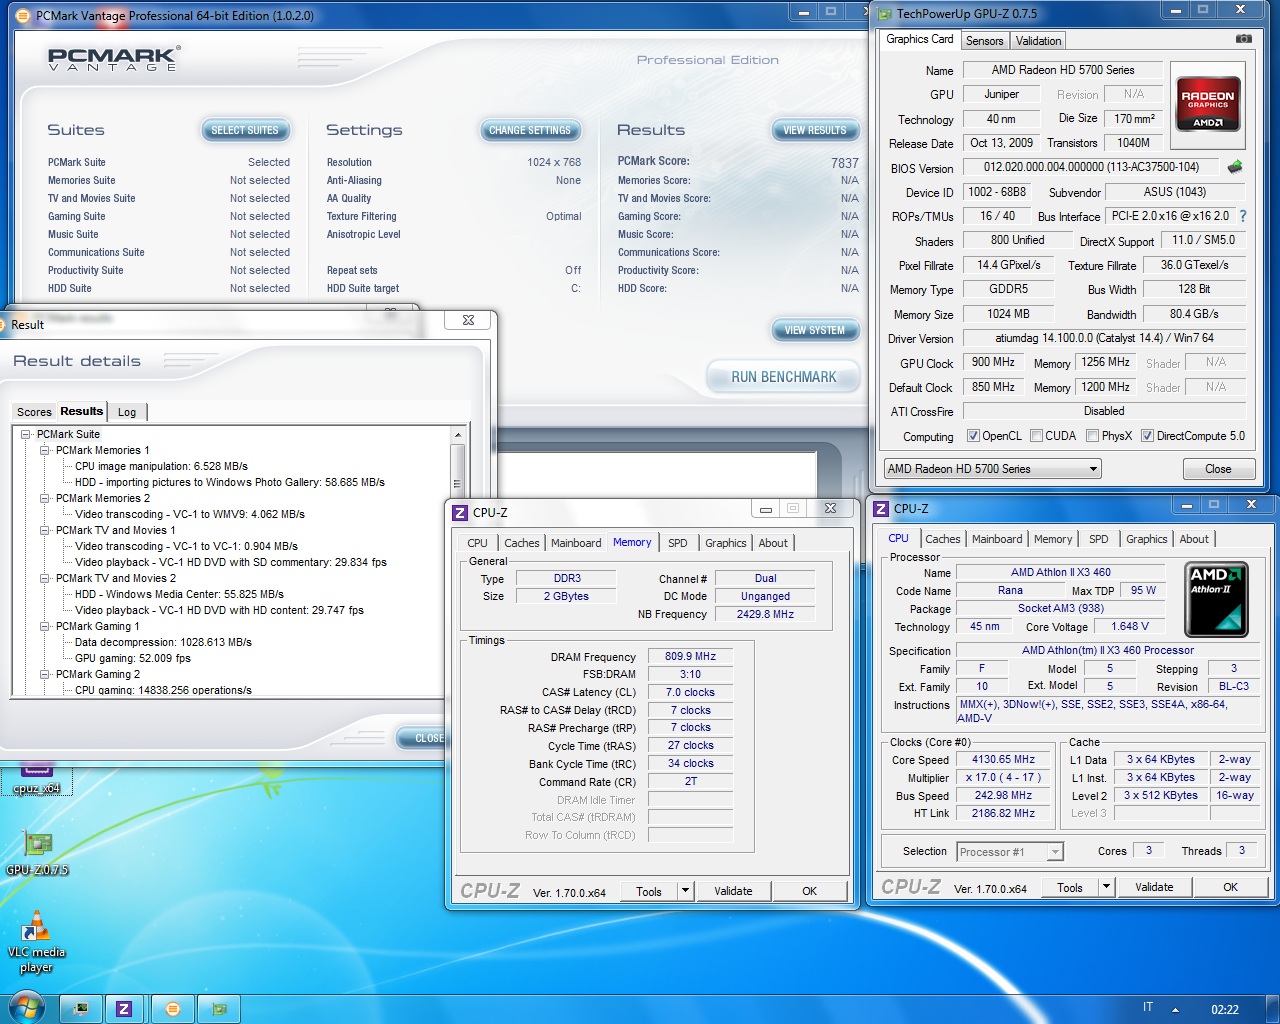Click the taskbar clock showing 02:22

click(x=1225, y=1009)
